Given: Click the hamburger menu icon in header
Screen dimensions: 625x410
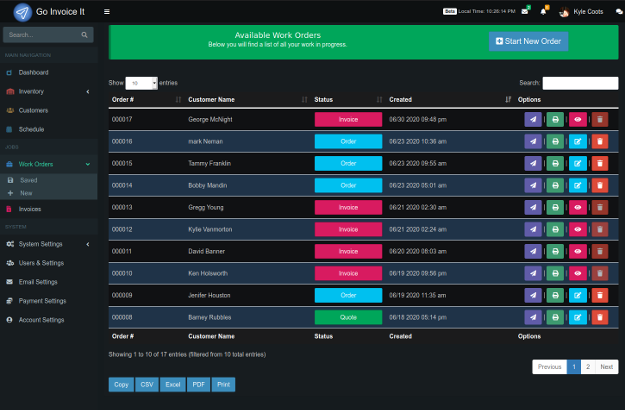Looking at the screenshot, I should [x=107, y=12].
